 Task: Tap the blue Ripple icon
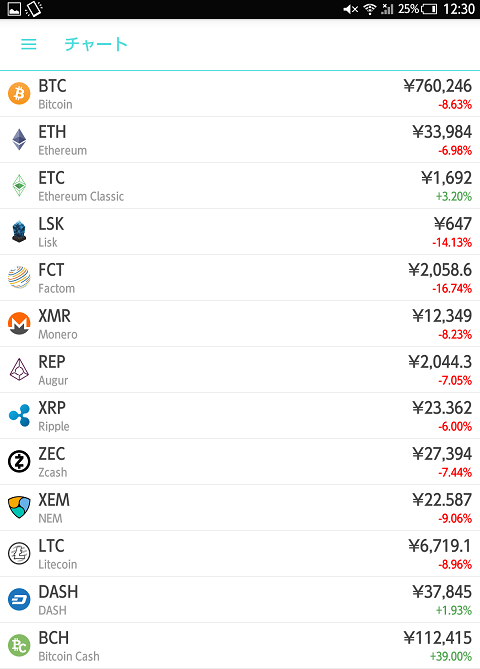[x=19, y=416]
